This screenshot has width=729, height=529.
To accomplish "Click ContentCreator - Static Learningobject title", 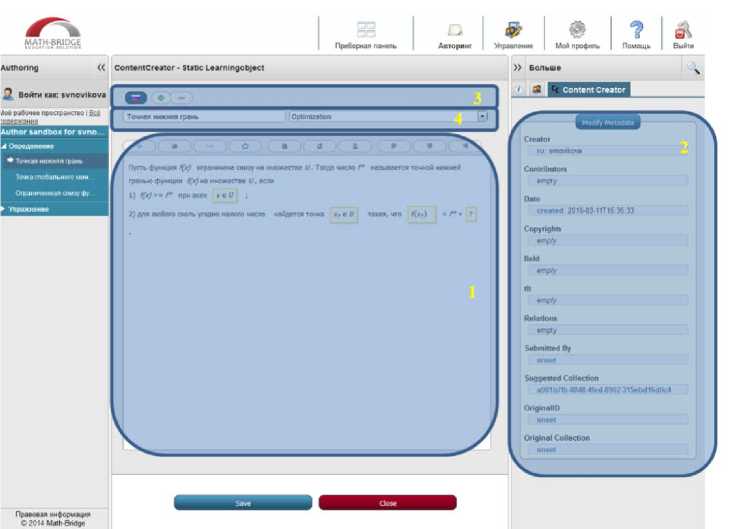I will click(189, 68).
